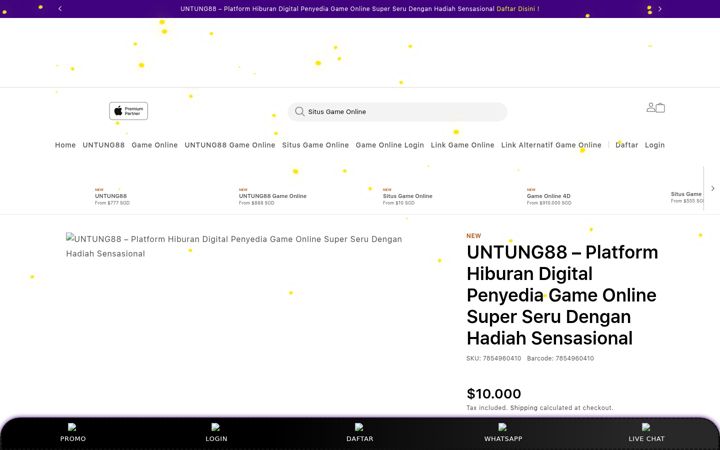Viewport: 720px width, 450px height.
Task: Click the search magnifier icon
Action: [299, 112]
